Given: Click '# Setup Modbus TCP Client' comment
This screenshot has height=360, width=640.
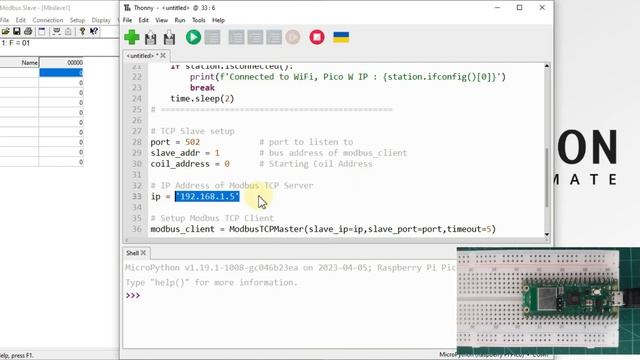Looking at the screenshot, I should click(212, 218).
